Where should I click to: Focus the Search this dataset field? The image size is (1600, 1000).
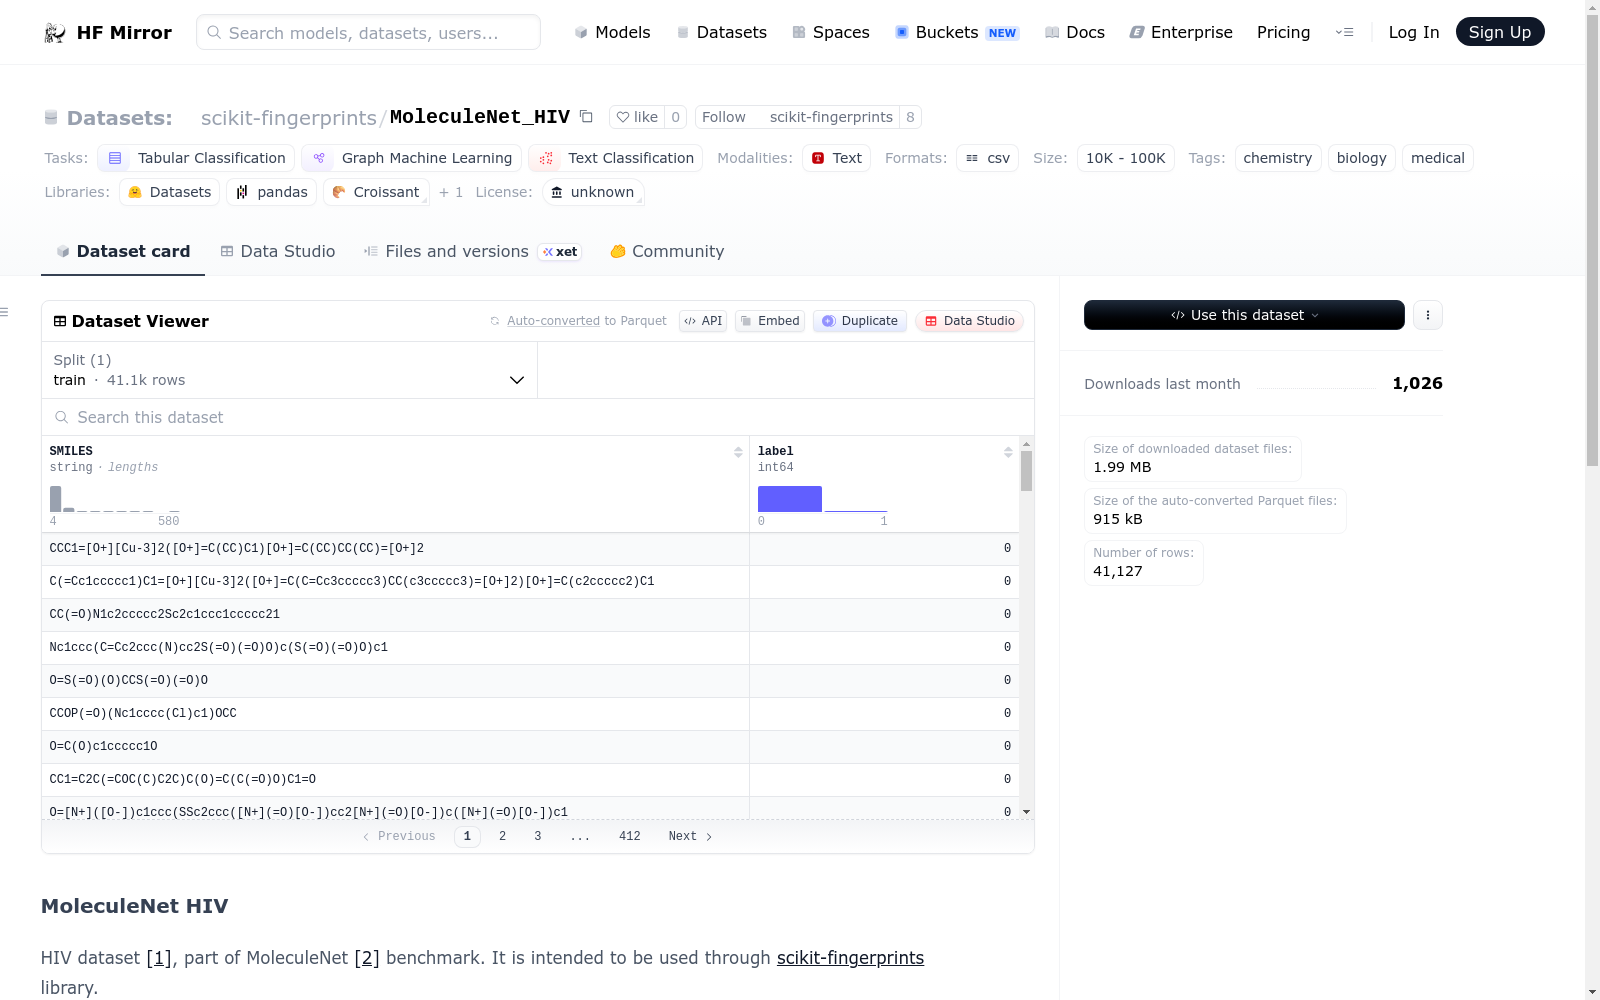click(x=538, y=417)
